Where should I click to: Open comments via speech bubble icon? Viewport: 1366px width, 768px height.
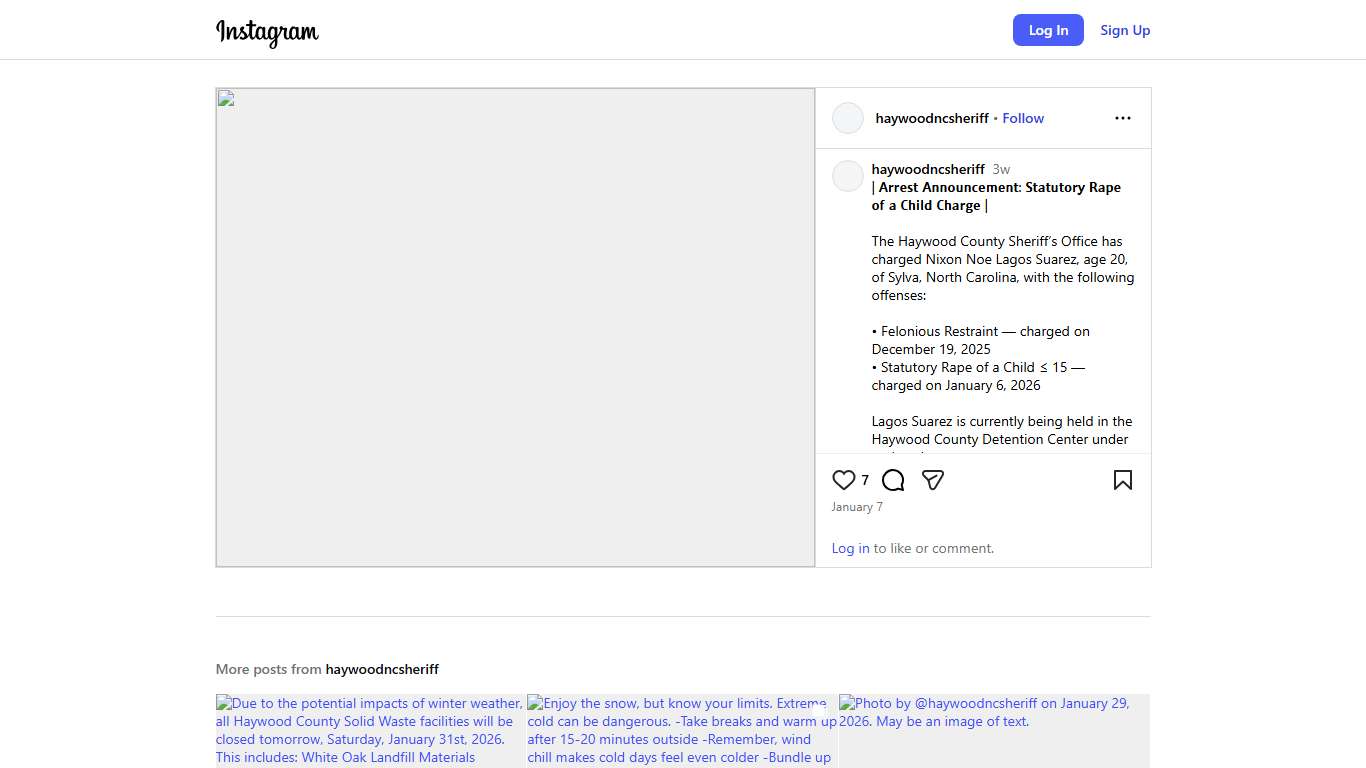(893, 480)
